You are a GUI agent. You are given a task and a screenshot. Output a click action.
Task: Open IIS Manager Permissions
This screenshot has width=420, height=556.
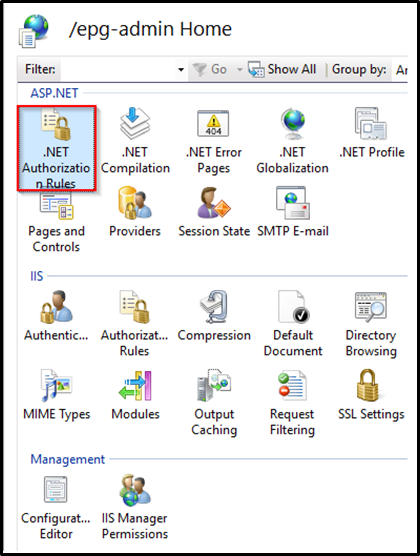(x=135, y=507)
